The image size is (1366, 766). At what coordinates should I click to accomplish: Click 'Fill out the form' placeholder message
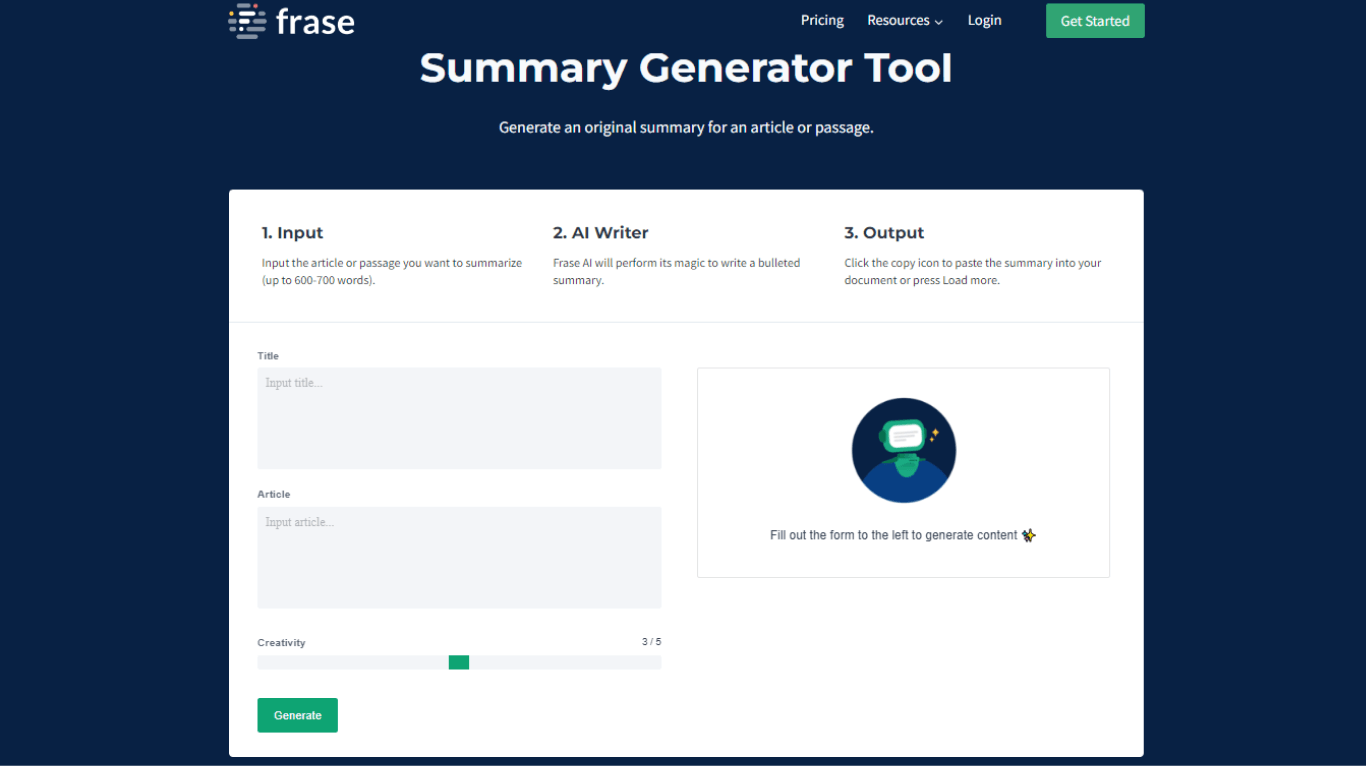coord(903,535)
